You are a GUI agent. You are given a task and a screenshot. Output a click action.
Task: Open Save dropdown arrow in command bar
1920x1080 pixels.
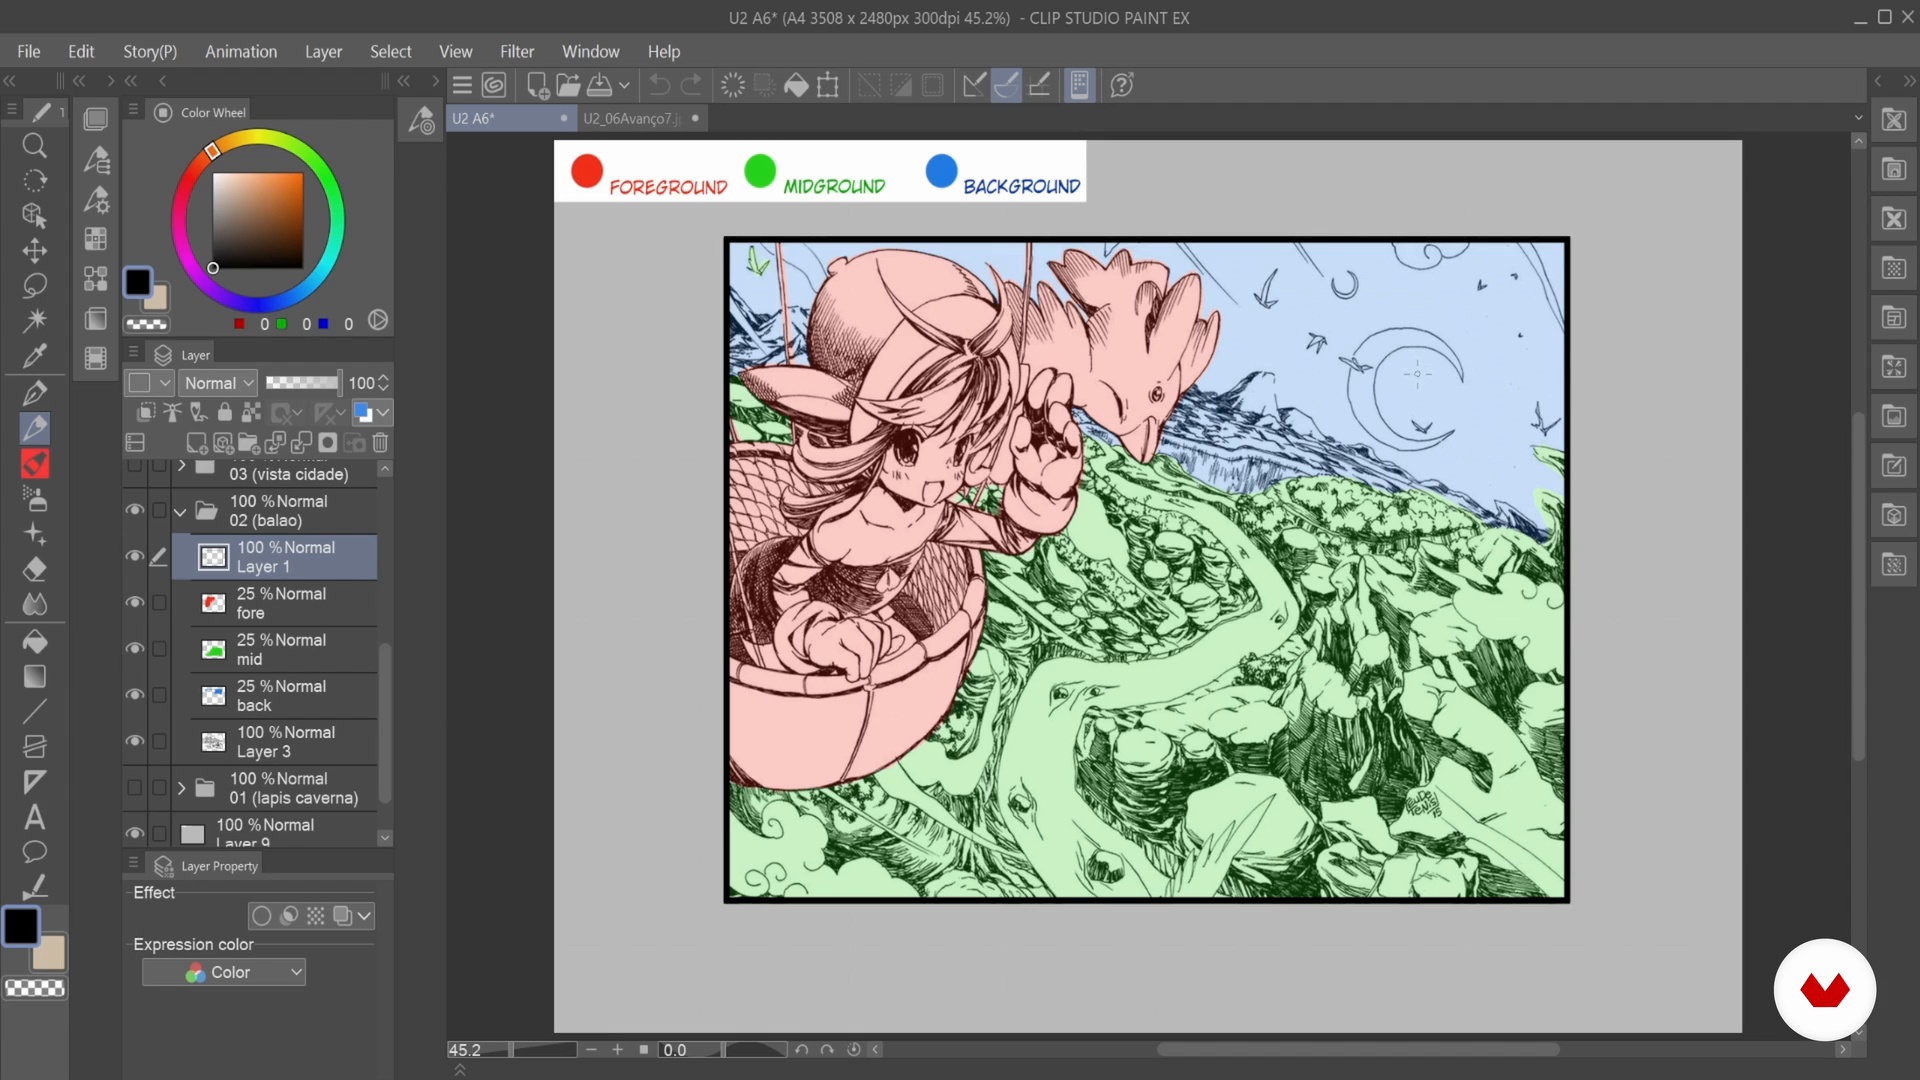tap(624, 85)
